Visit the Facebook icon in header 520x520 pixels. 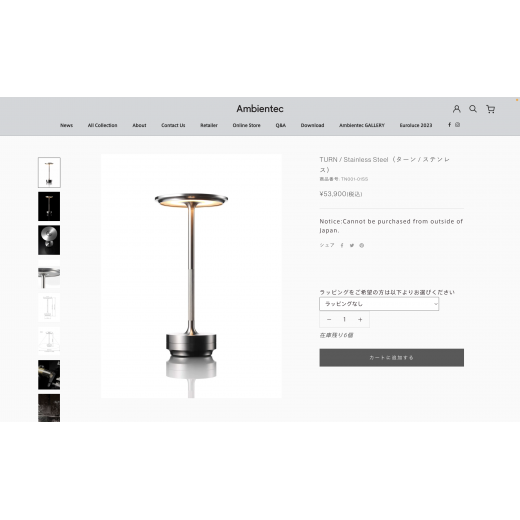(449, 125)
